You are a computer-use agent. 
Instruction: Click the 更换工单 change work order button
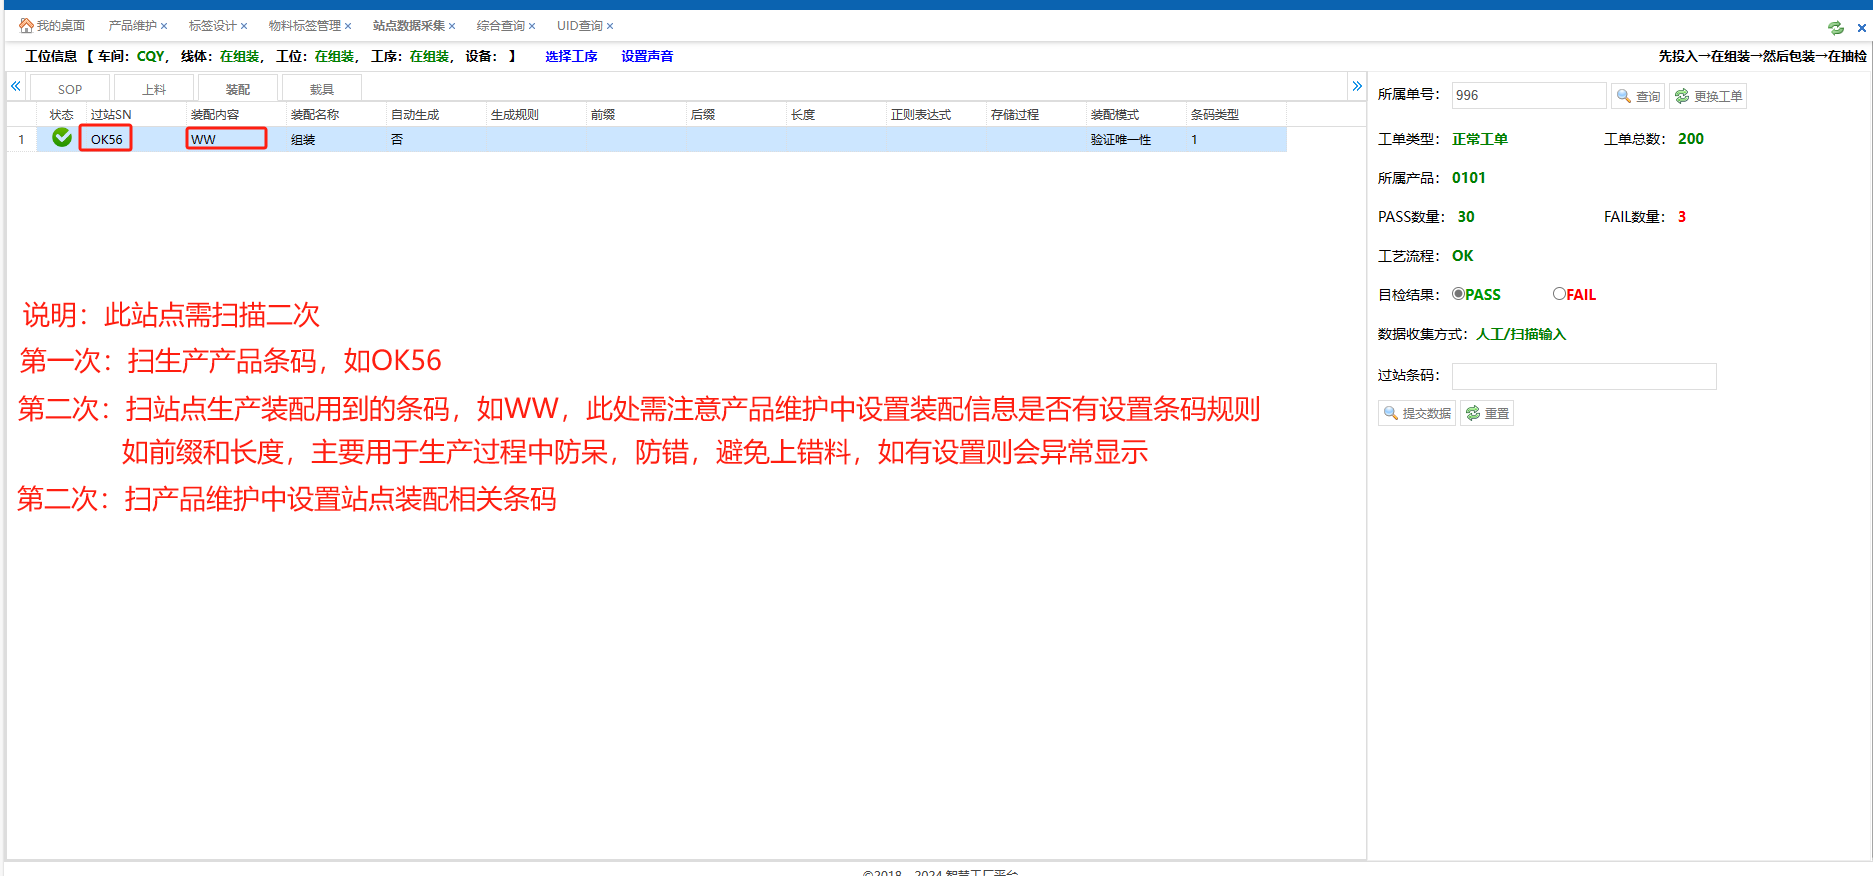(x=1708, y=96)
